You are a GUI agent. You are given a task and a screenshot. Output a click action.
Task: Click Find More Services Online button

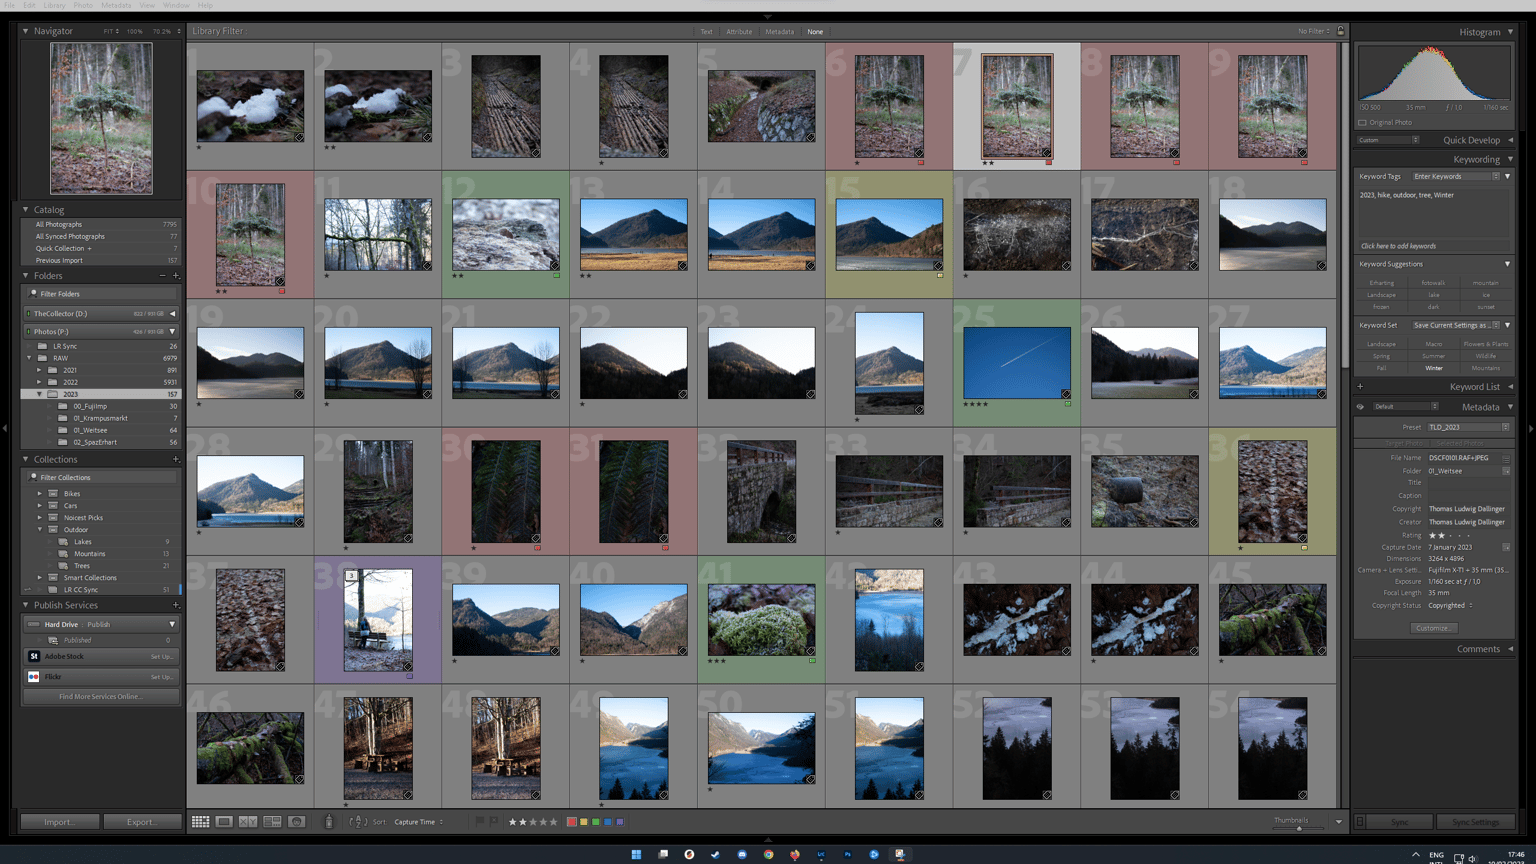coord(101,697)
